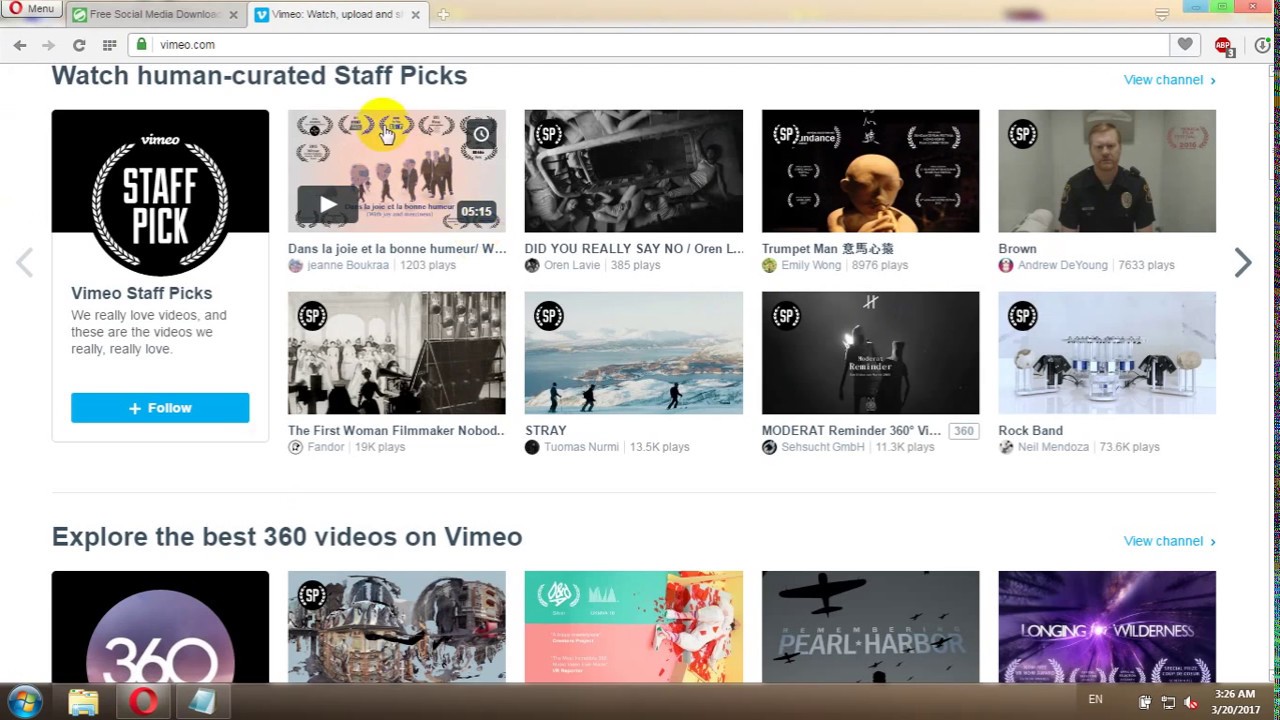
Task: Close the Vimeo tab
Action: click(x=415, y=15)
